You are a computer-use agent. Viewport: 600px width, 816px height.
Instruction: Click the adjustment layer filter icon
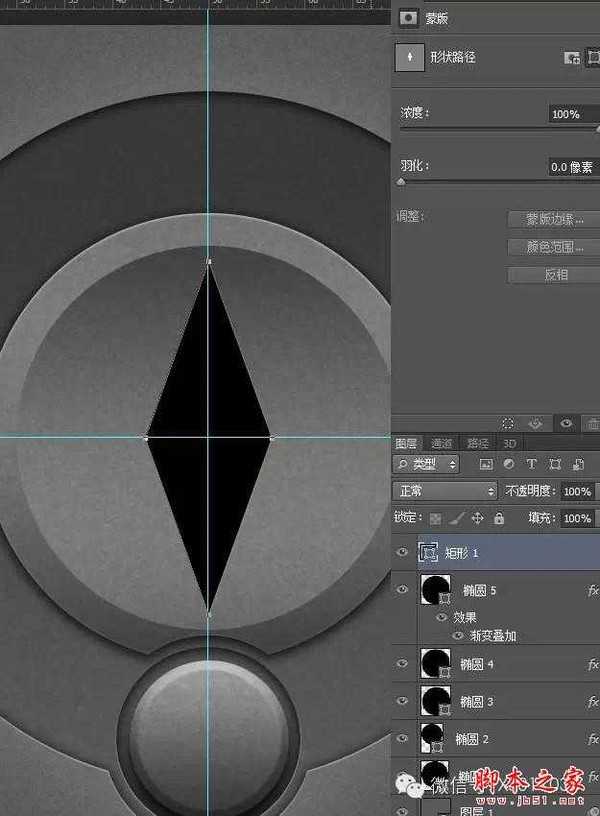click(x=509, y=465)
